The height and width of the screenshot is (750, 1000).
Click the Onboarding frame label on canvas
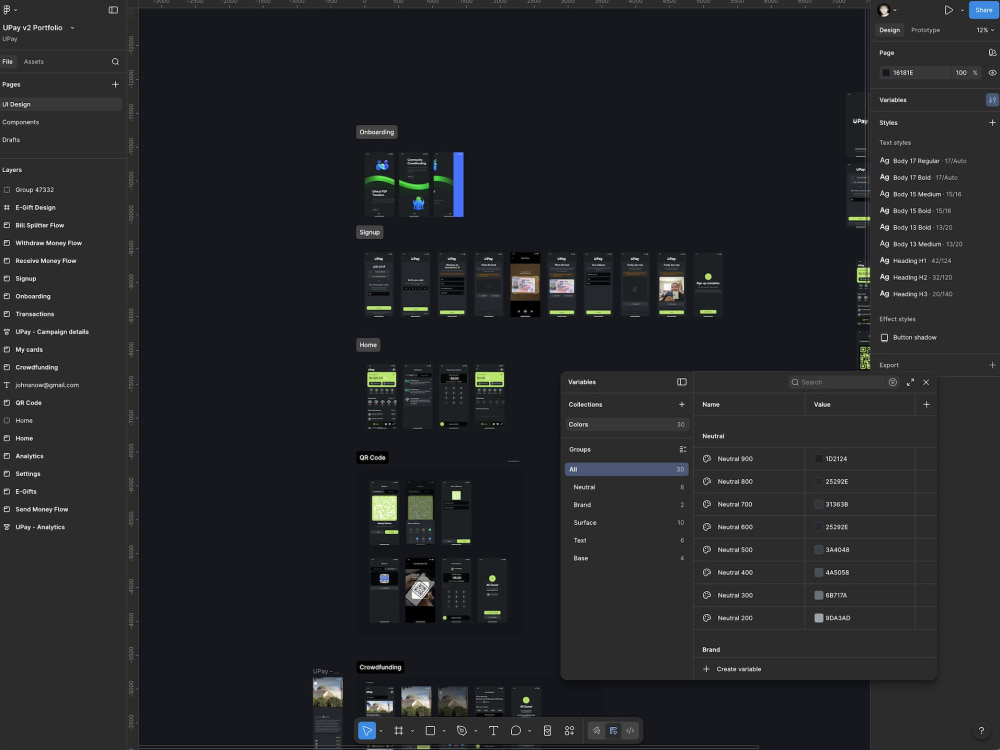pos(376,132)
